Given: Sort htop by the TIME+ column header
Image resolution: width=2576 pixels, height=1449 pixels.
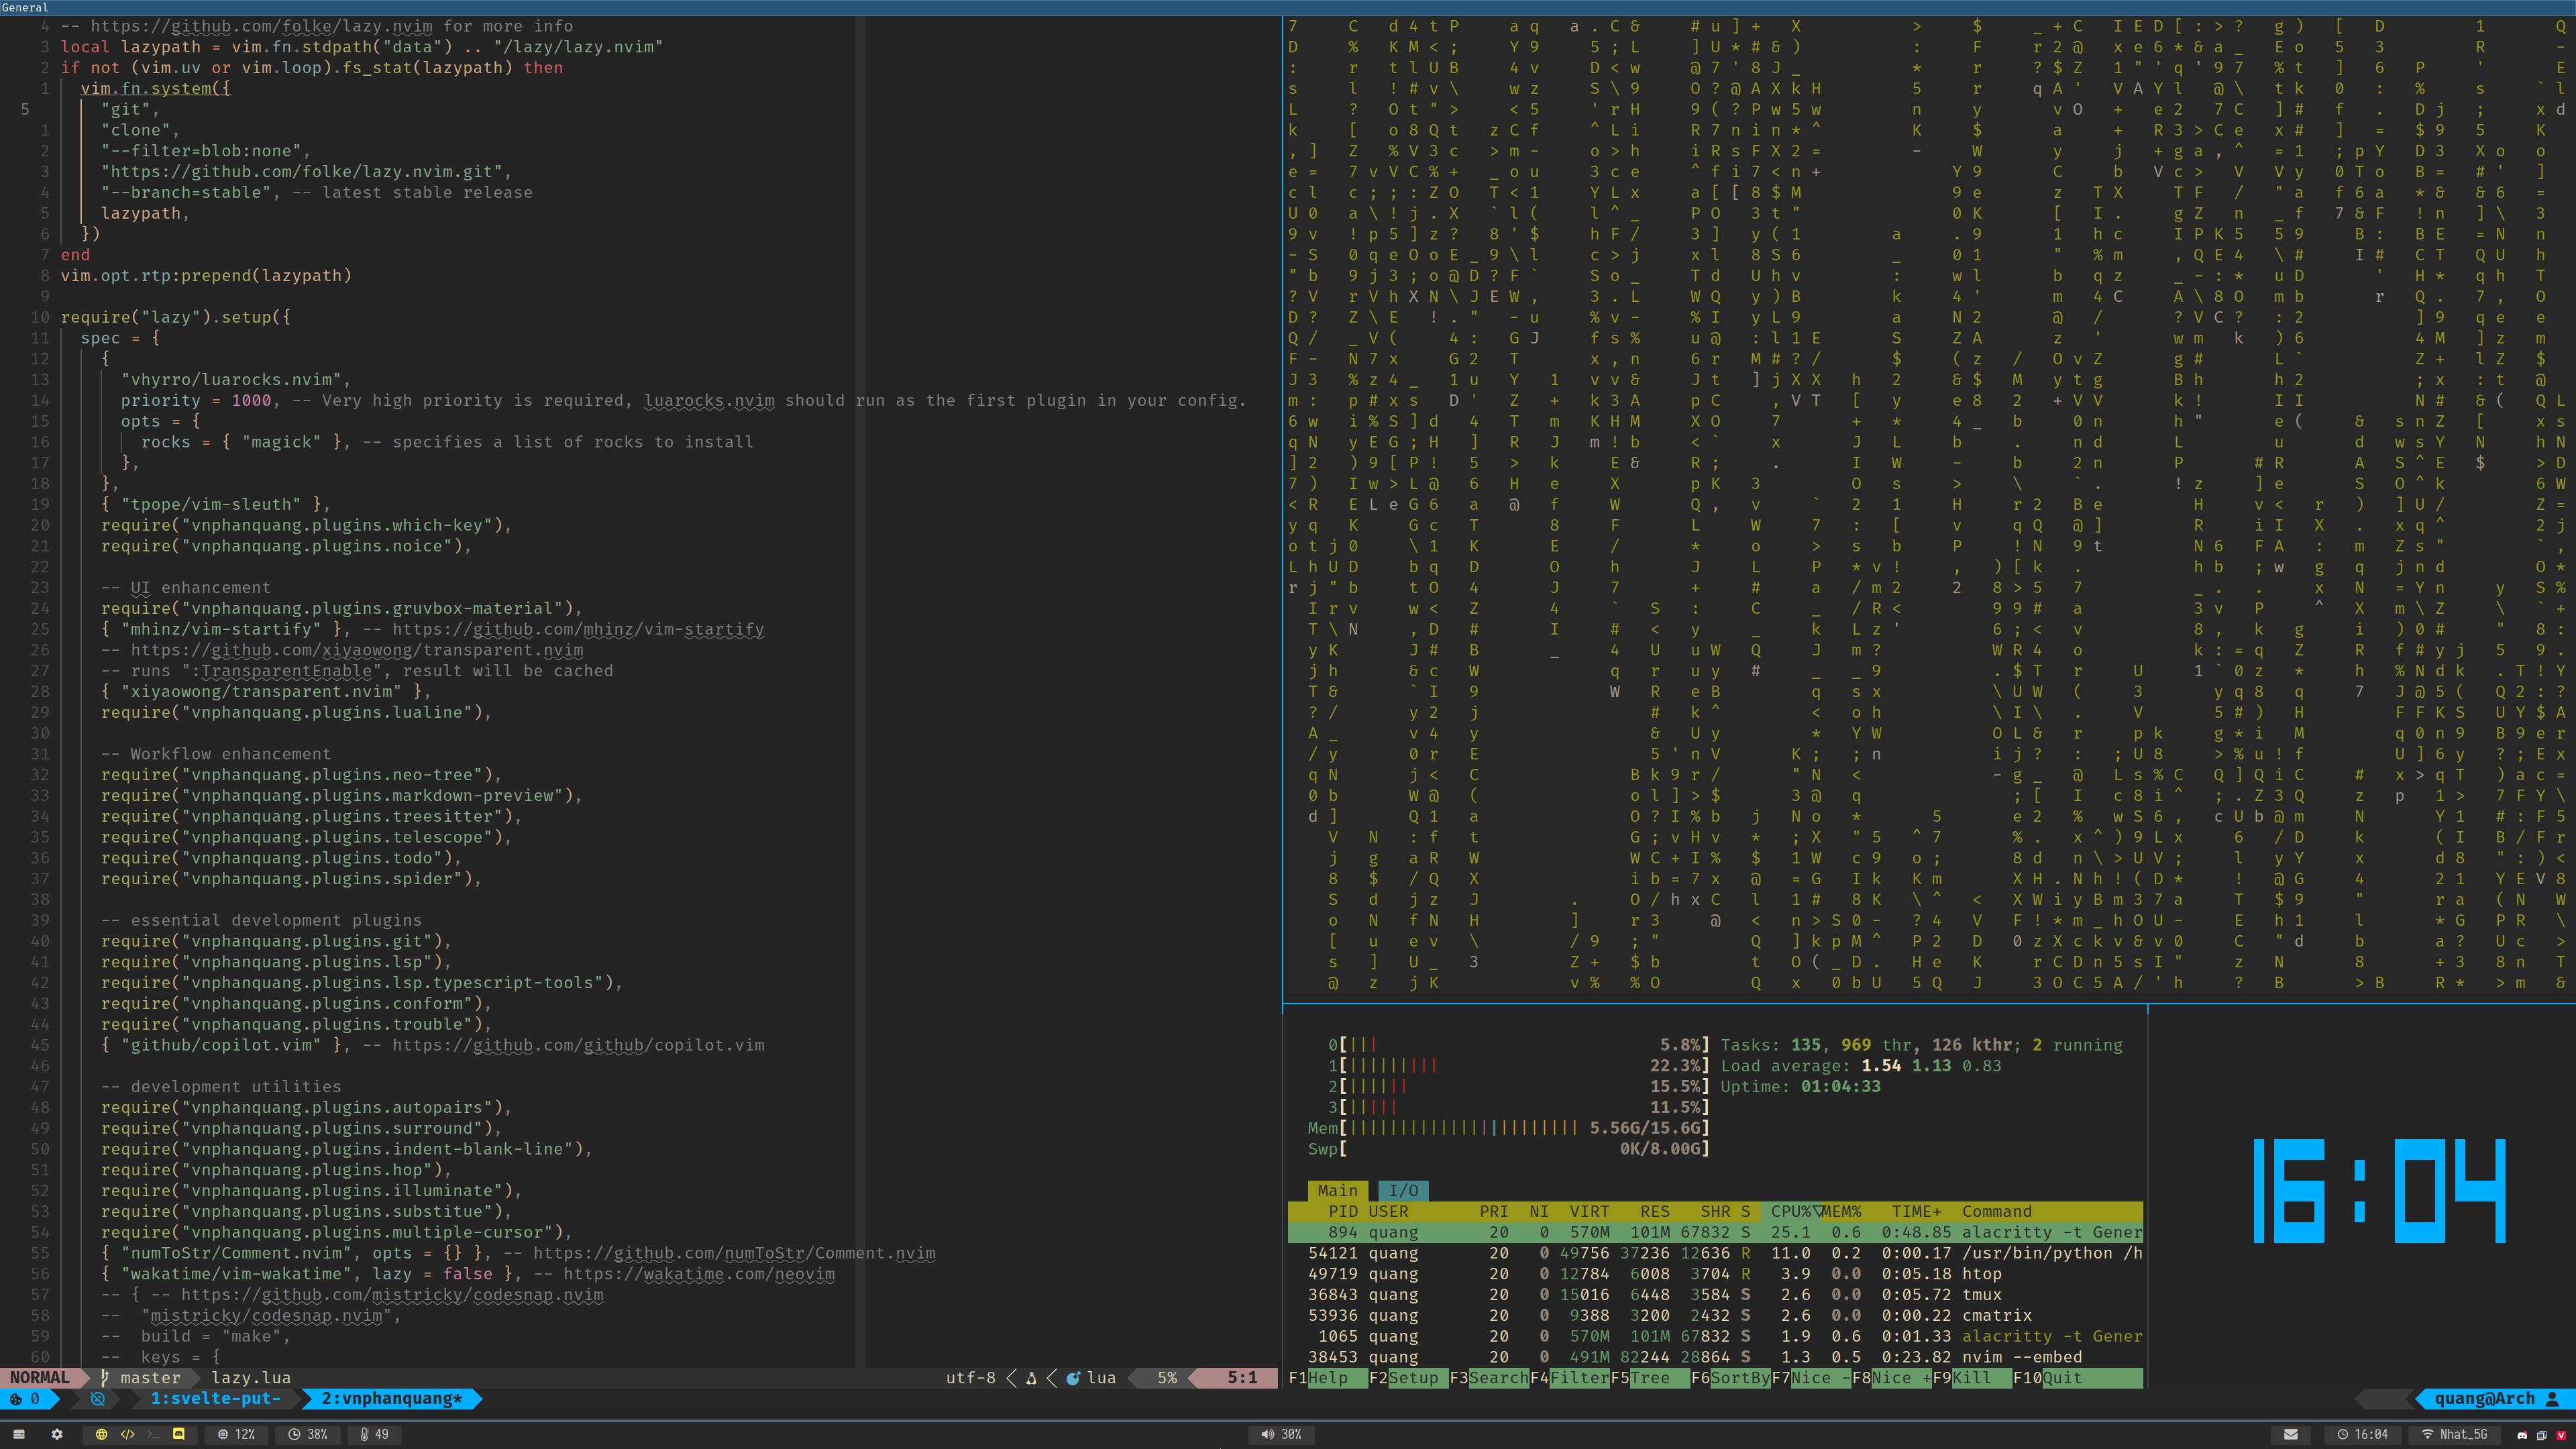Looking at the screenshot, I should (1916, 1211).
